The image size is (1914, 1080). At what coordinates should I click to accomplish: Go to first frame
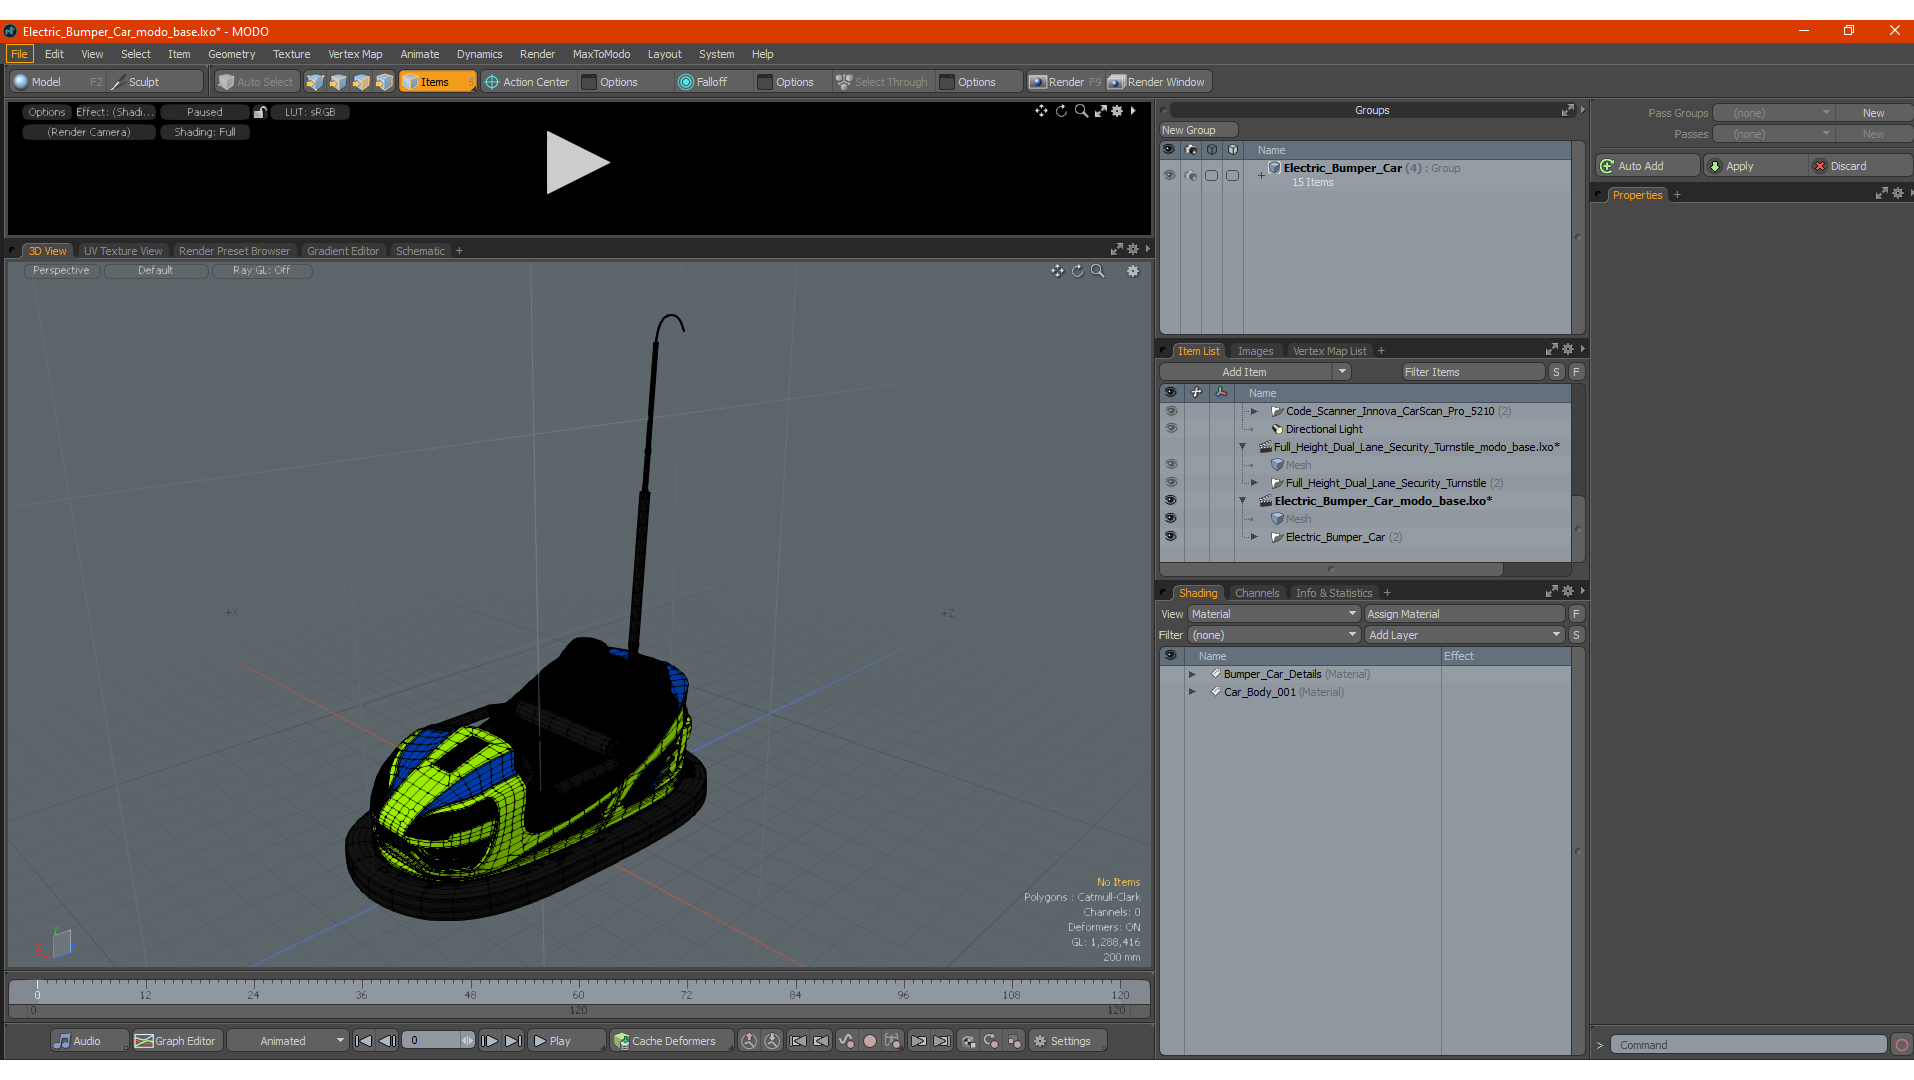(364, 1041)
